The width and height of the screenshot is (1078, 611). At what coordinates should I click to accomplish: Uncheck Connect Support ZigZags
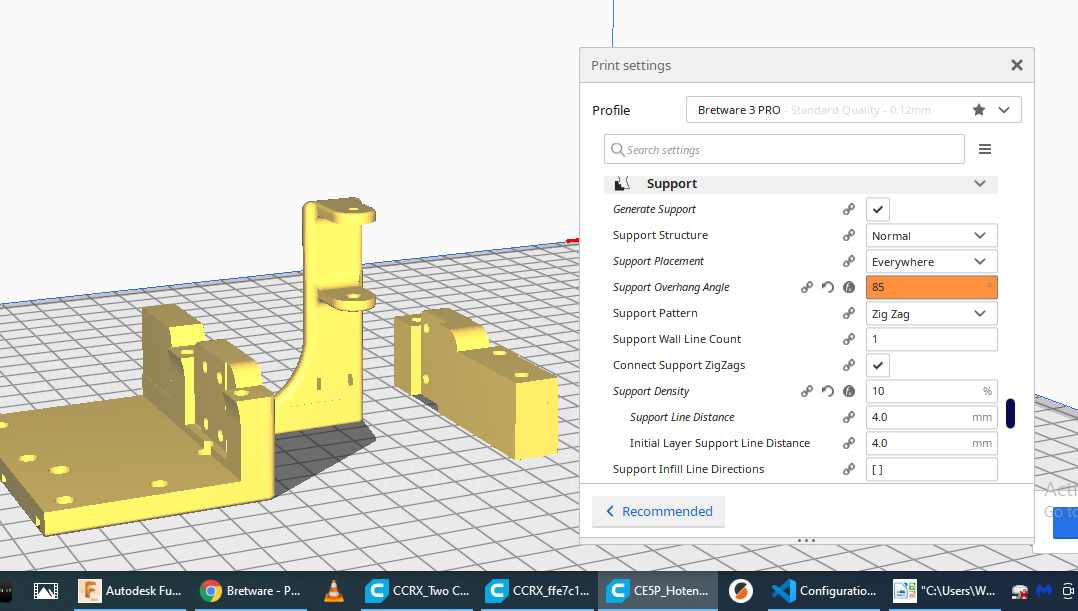point(877,365)
